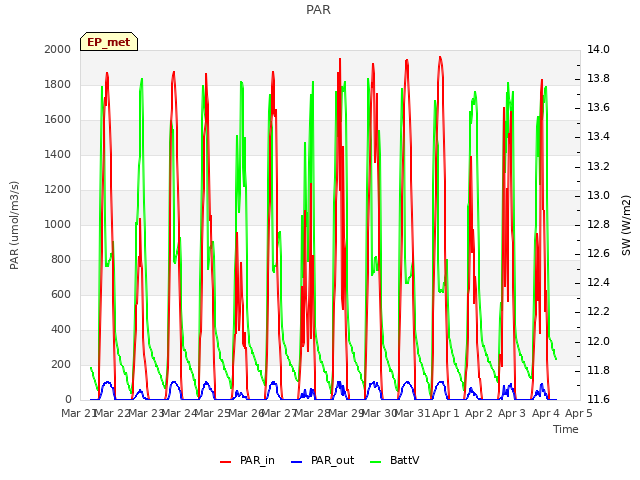Click the 1400 left axis tick label
The width and height of the screenshot is (640, 480).
[x=58, y=154]
